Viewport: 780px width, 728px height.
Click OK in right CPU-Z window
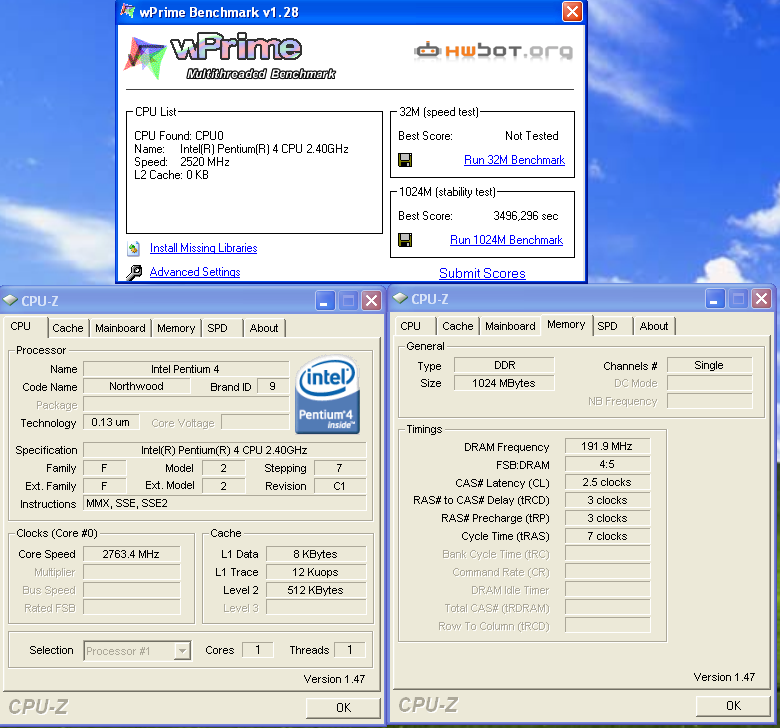tap(733, 706)
